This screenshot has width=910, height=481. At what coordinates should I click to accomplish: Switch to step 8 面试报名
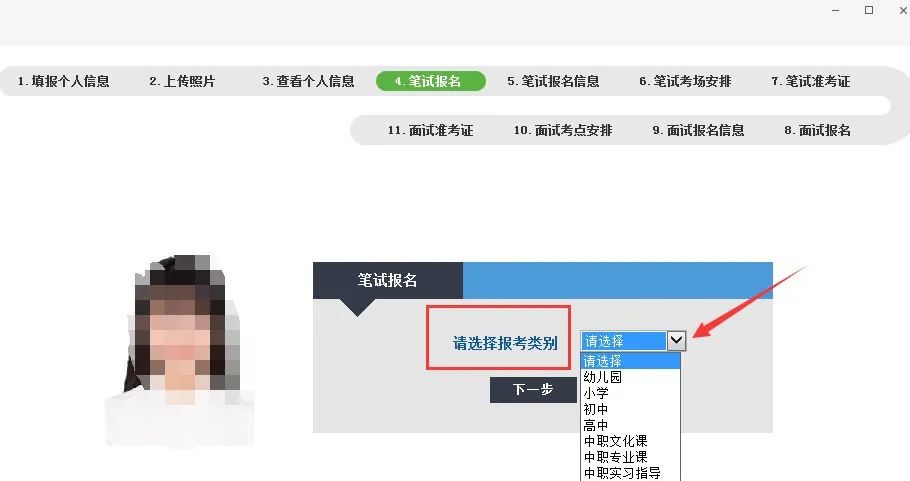coord(818,131)
